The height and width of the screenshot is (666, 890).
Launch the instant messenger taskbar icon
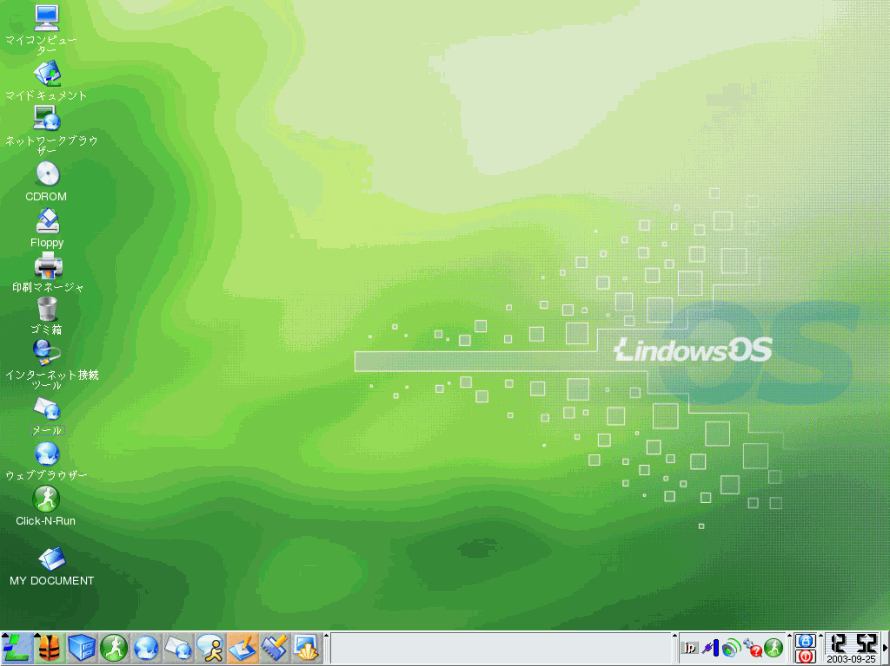tap(210, 648)
